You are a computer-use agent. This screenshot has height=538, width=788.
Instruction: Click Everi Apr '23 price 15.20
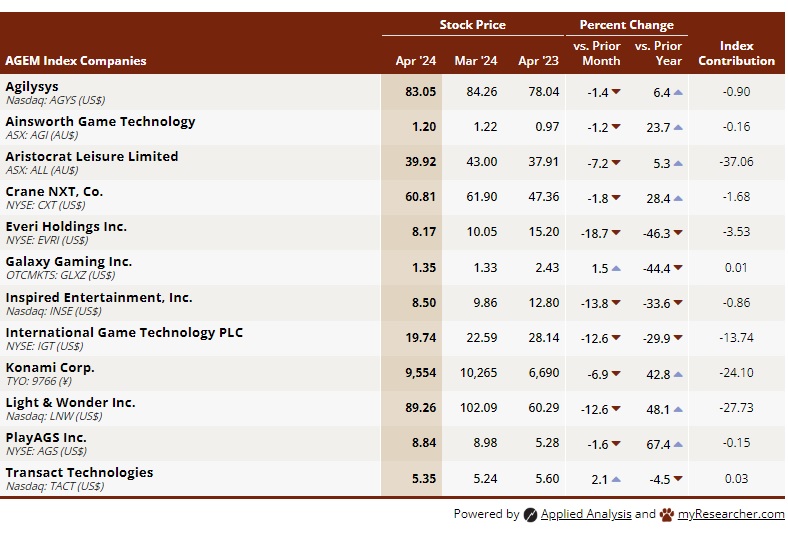pos(543,232)
